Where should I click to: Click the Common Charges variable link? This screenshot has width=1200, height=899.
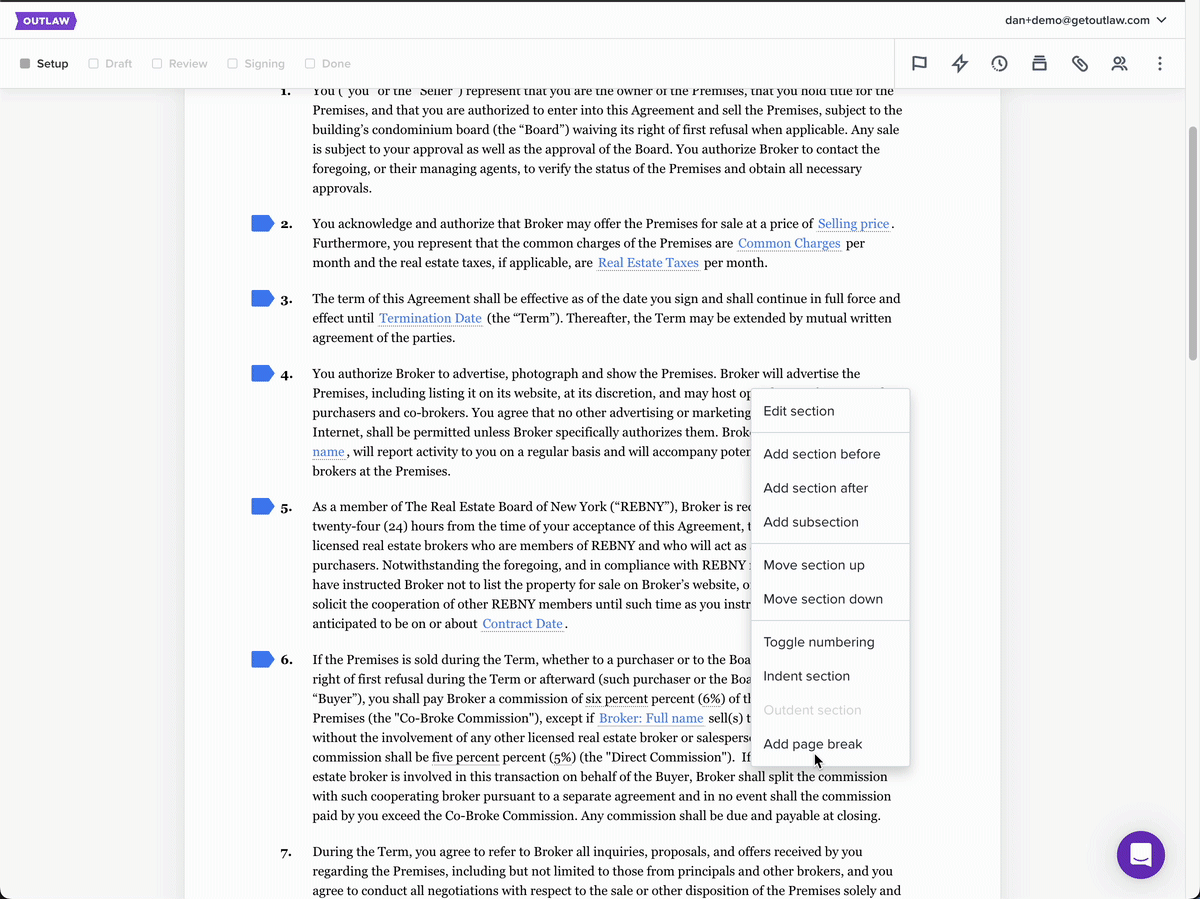(x=789, y=244)
